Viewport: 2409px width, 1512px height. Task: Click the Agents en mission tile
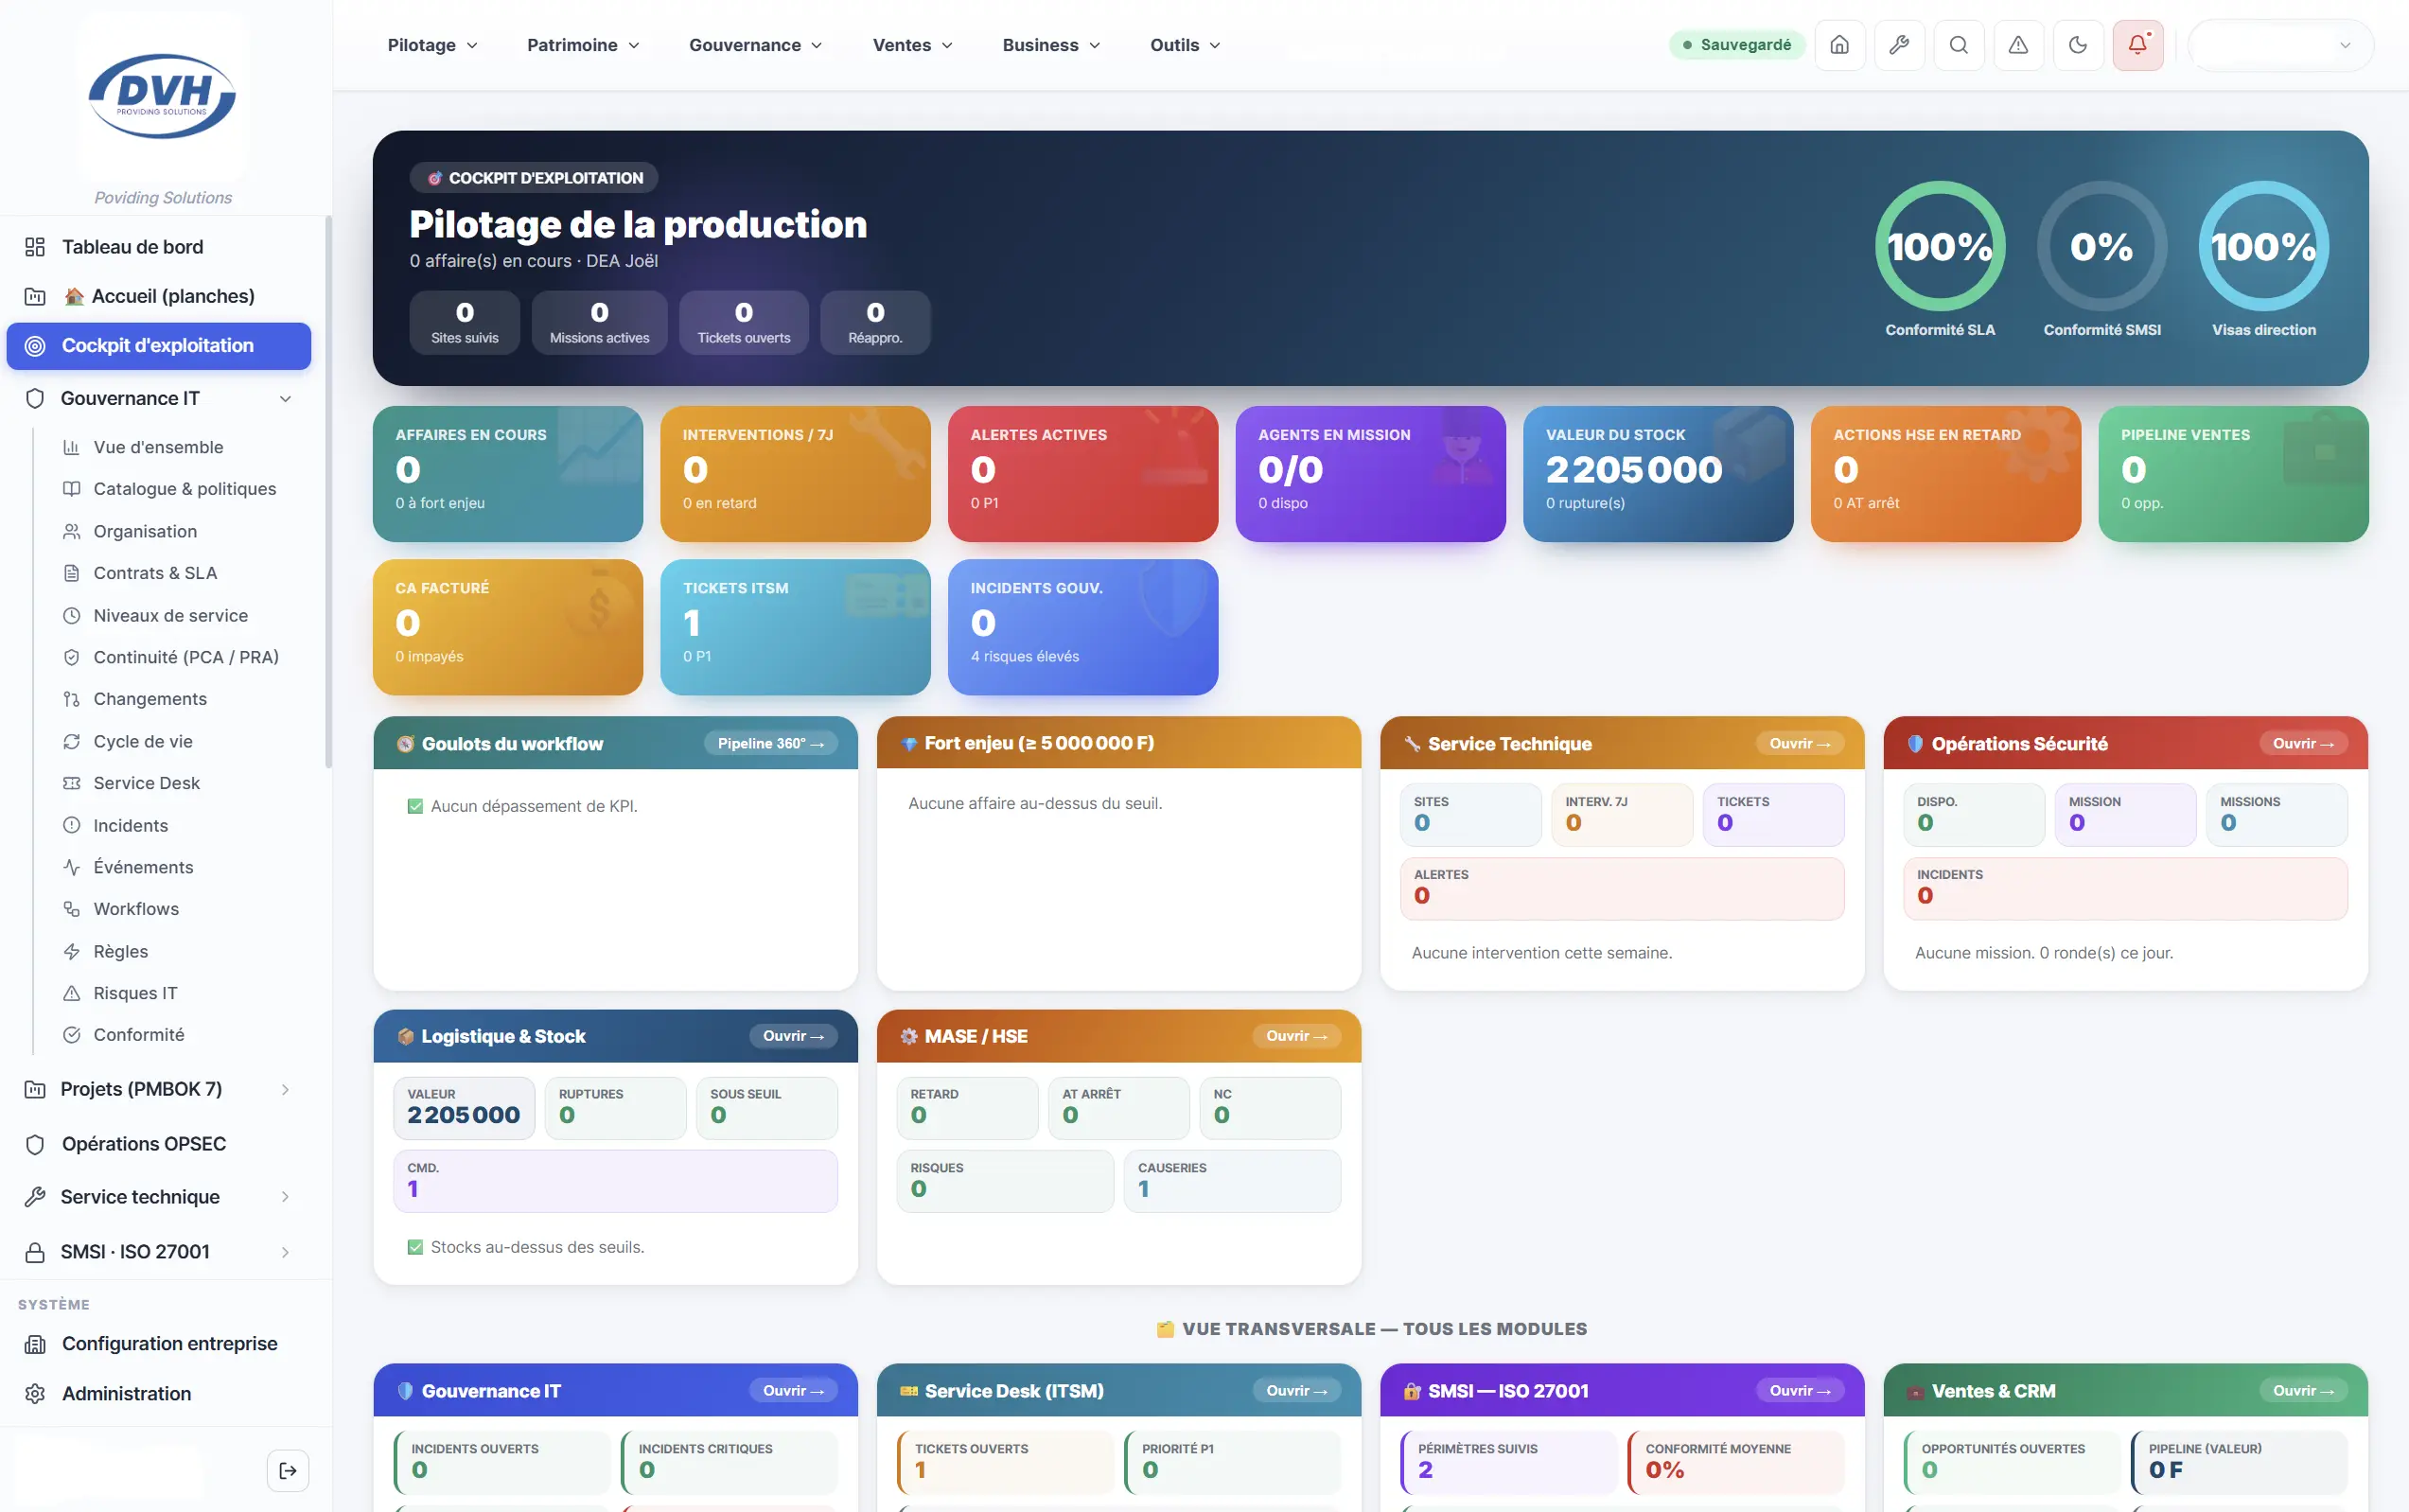(x=1370, y=474)
